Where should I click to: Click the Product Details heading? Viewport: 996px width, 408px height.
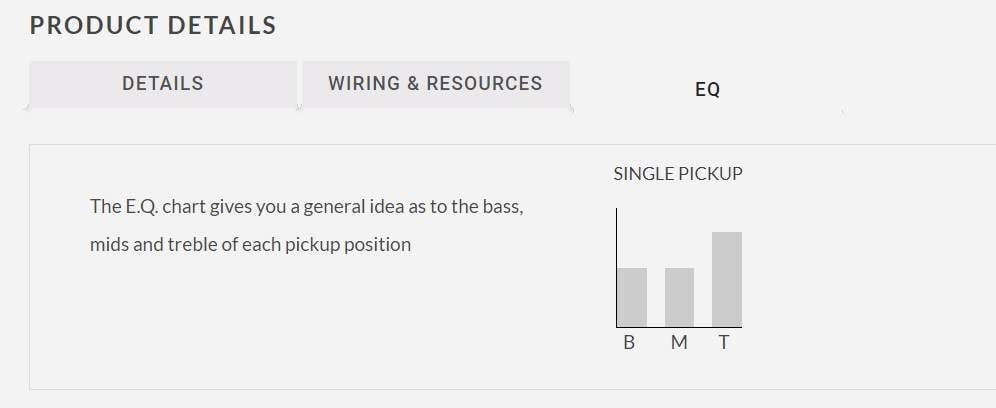153,25
